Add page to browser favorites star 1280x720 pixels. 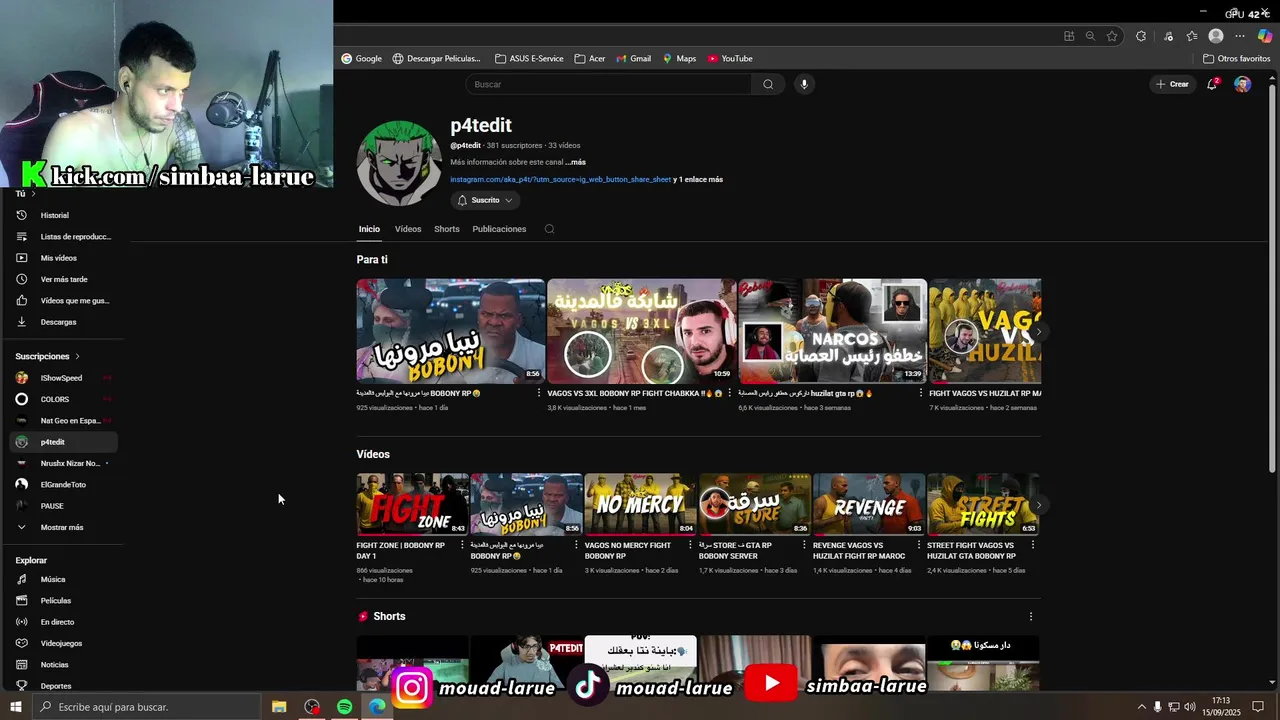[1112, 36]
